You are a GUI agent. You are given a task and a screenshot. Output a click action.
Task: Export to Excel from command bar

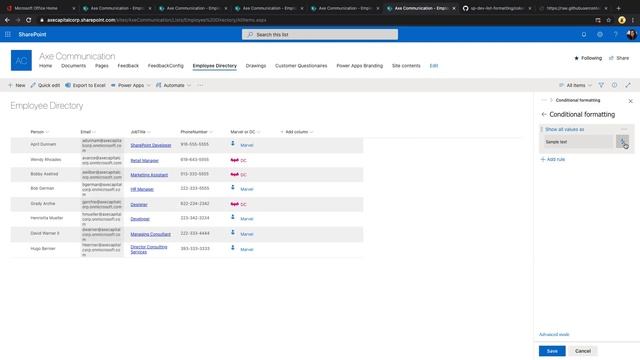tap(85, 85)
